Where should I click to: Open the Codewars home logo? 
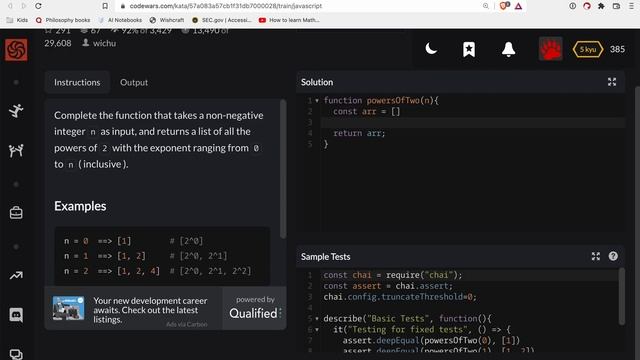pyautogui.click(x=16, y=50)
